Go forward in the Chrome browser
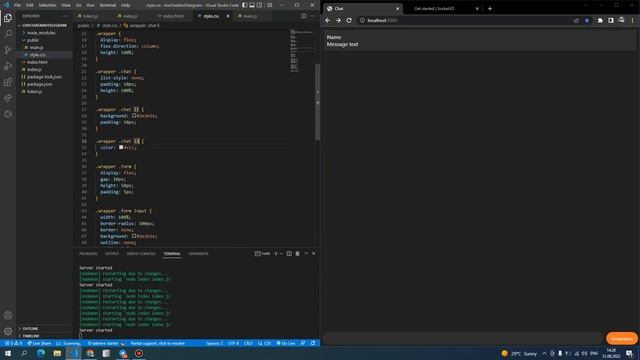 338,20
